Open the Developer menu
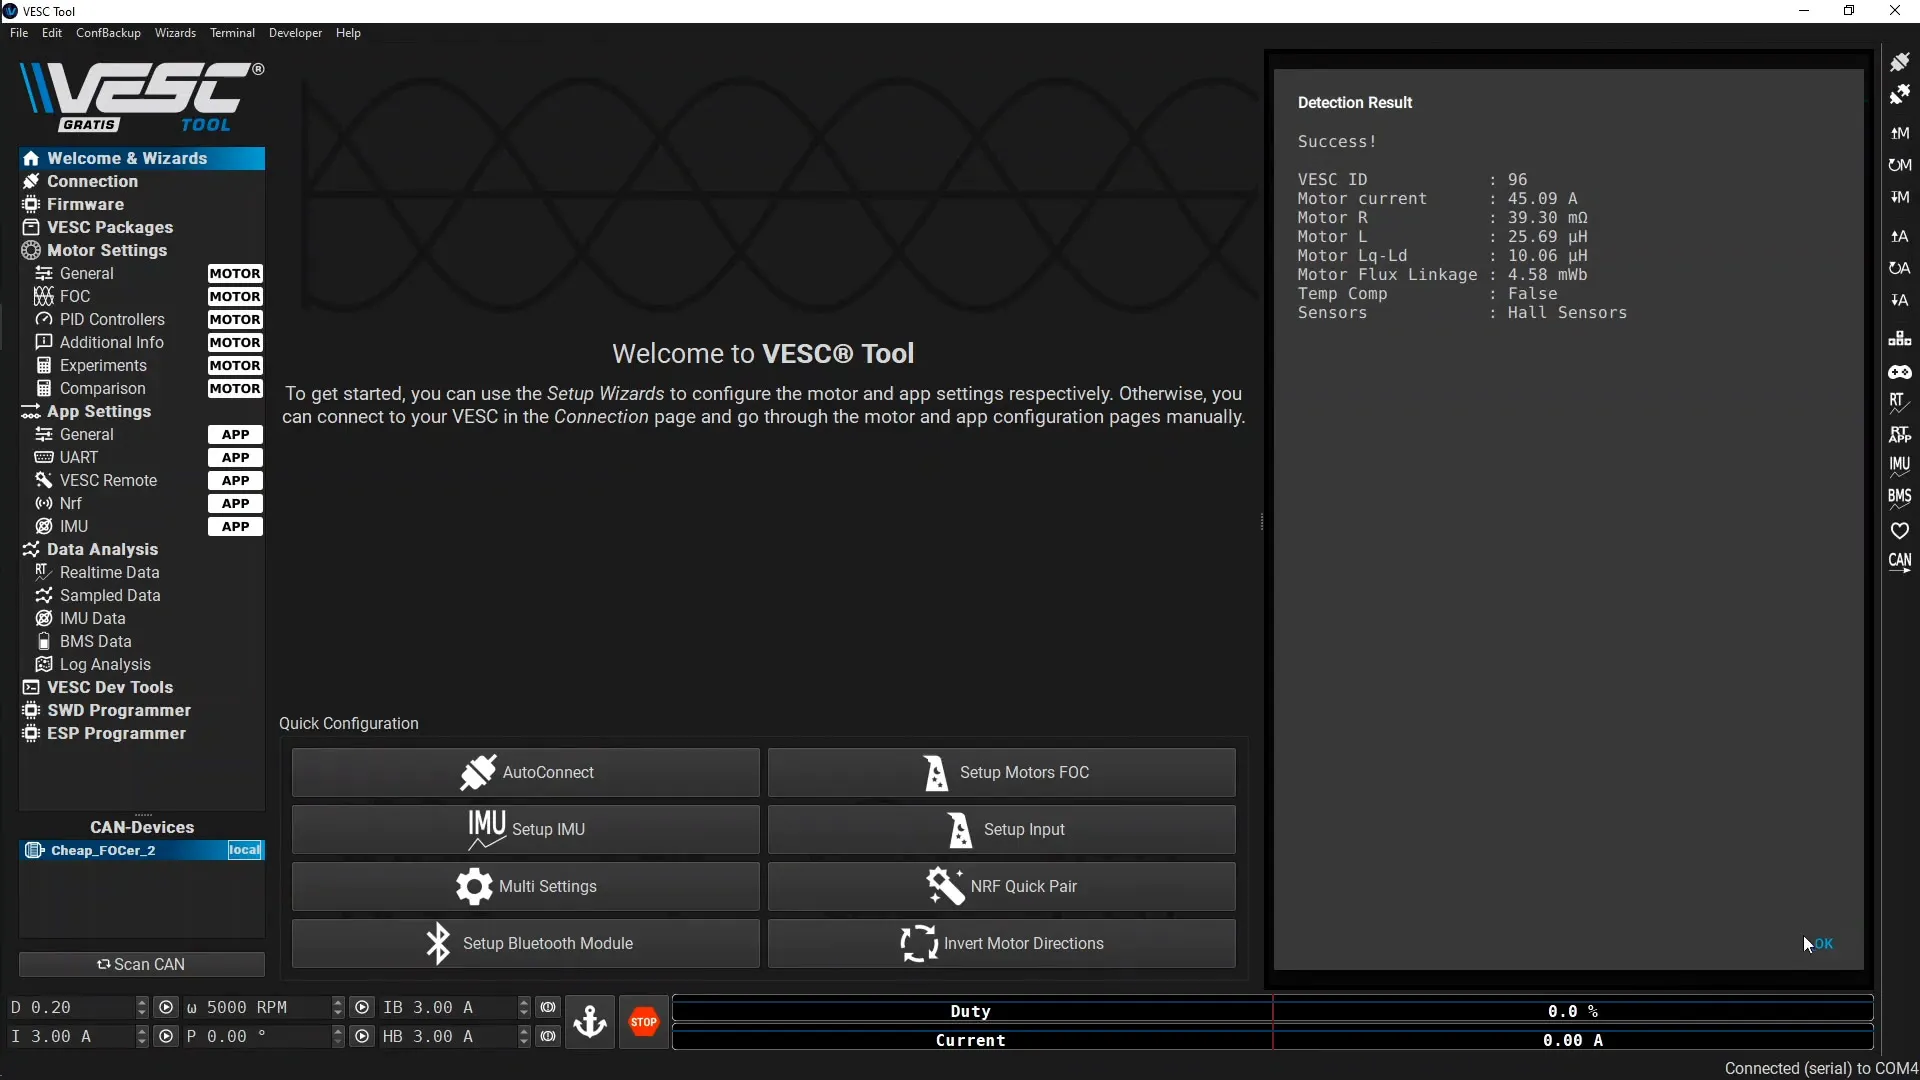 pos(295,33)
